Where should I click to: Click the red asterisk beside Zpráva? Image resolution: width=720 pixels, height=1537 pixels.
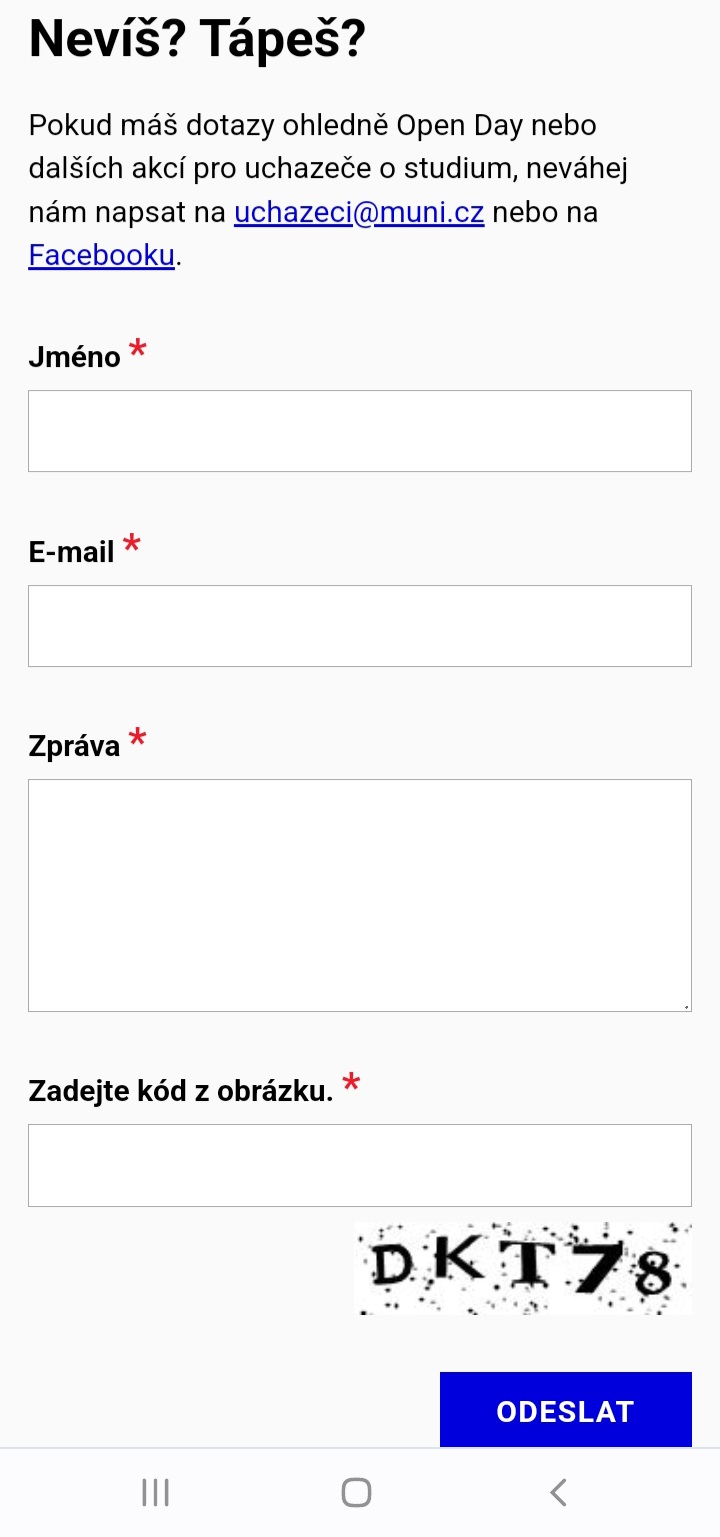(x=138, y=738)
